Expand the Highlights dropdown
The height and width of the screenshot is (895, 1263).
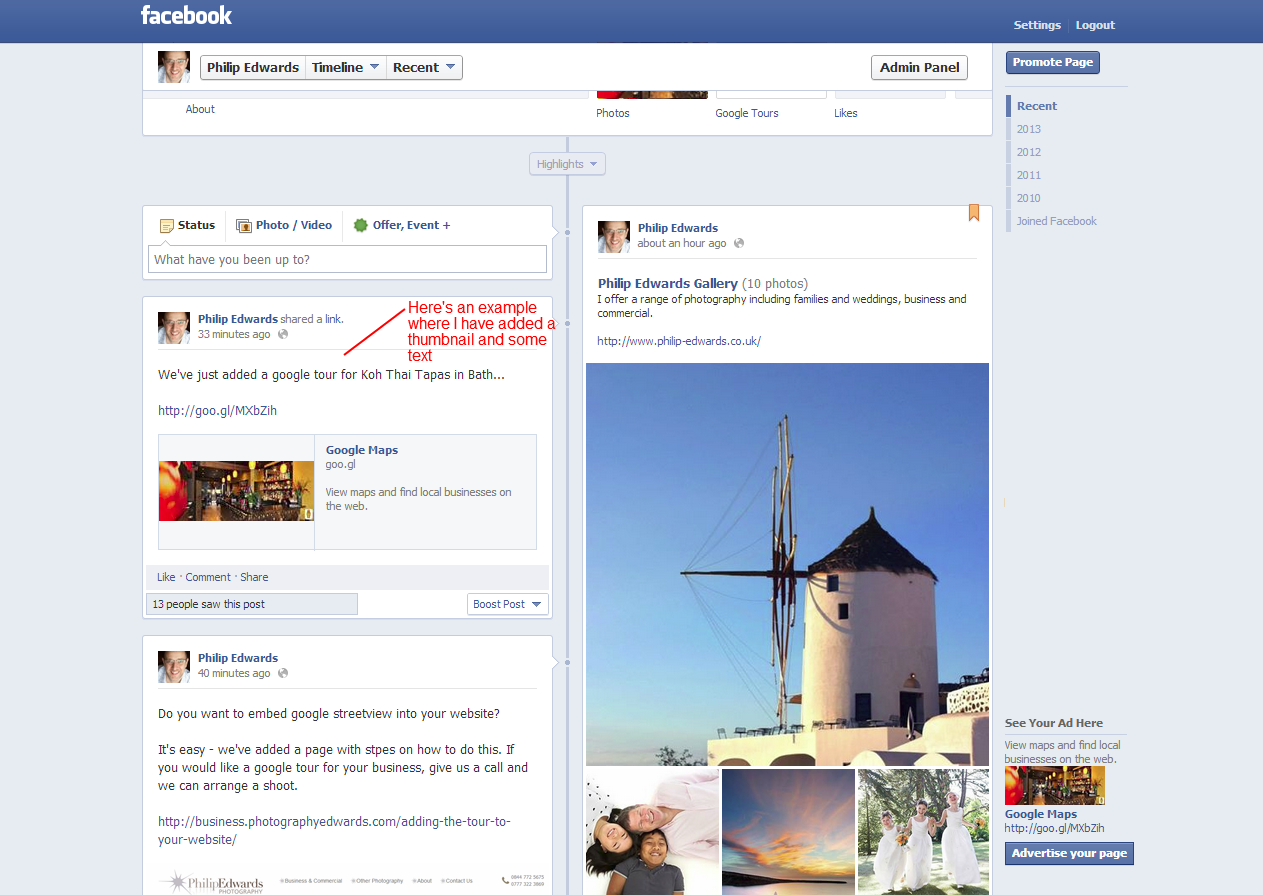tap(567, 164)
